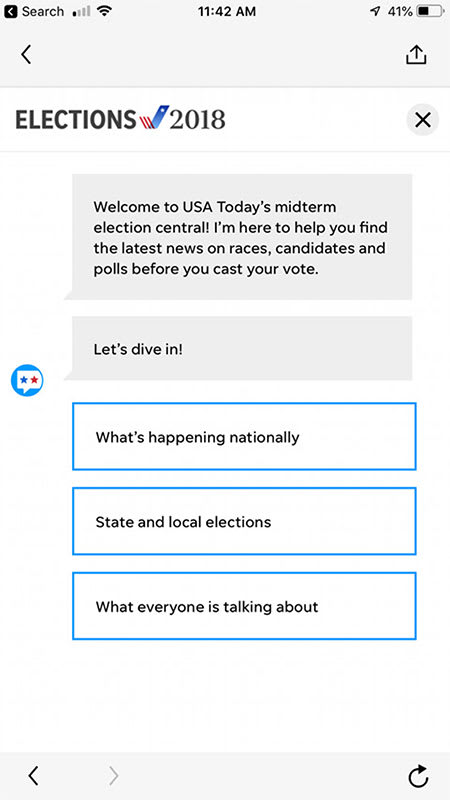Tap the chat bot stars avatar
Viewport: 450px width, 800px height.
27,381
